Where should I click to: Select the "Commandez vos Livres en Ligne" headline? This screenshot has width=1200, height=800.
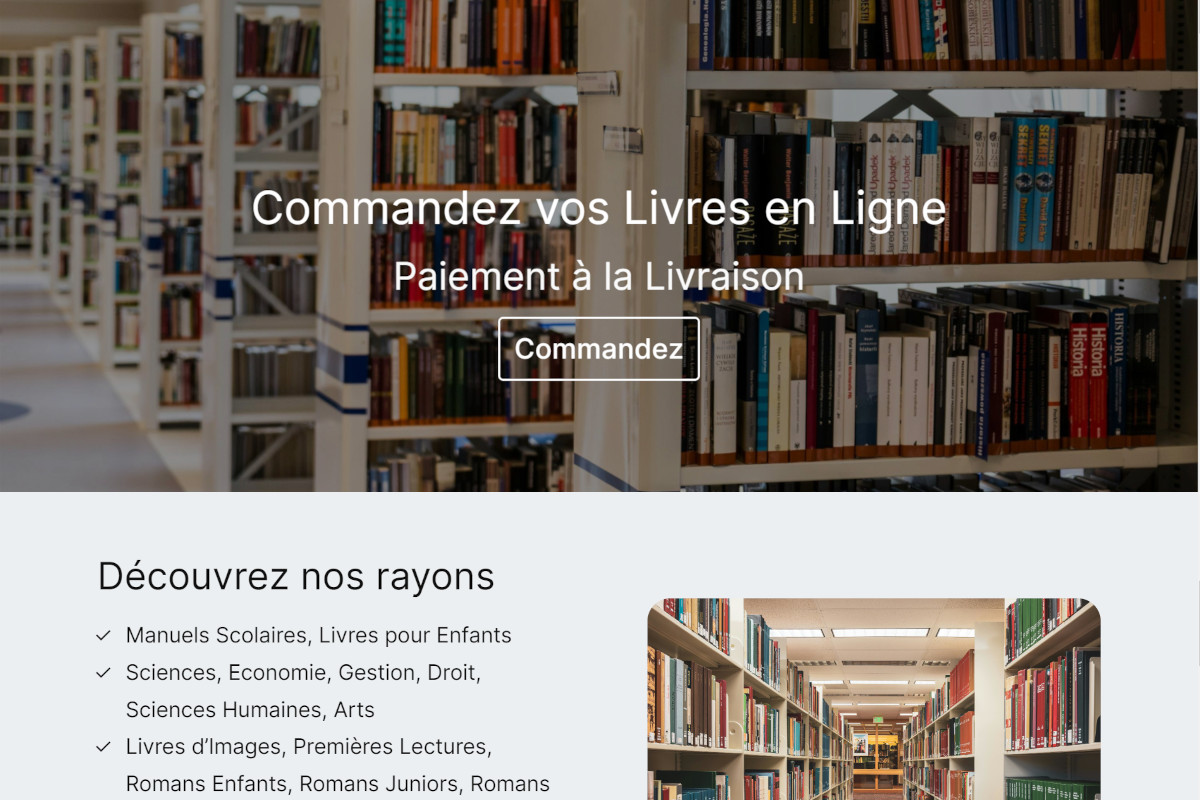pyautogui.click(x=599, y=208)
